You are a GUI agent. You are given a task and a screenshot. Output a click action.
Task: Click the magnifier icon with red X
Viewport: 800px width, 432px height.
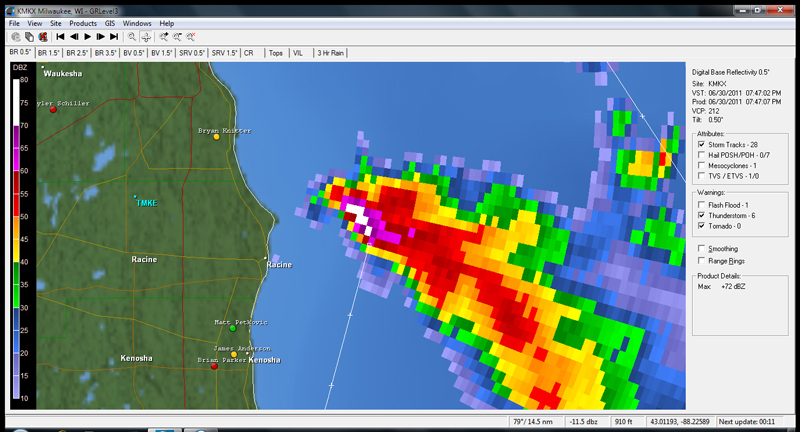point(190,37)
